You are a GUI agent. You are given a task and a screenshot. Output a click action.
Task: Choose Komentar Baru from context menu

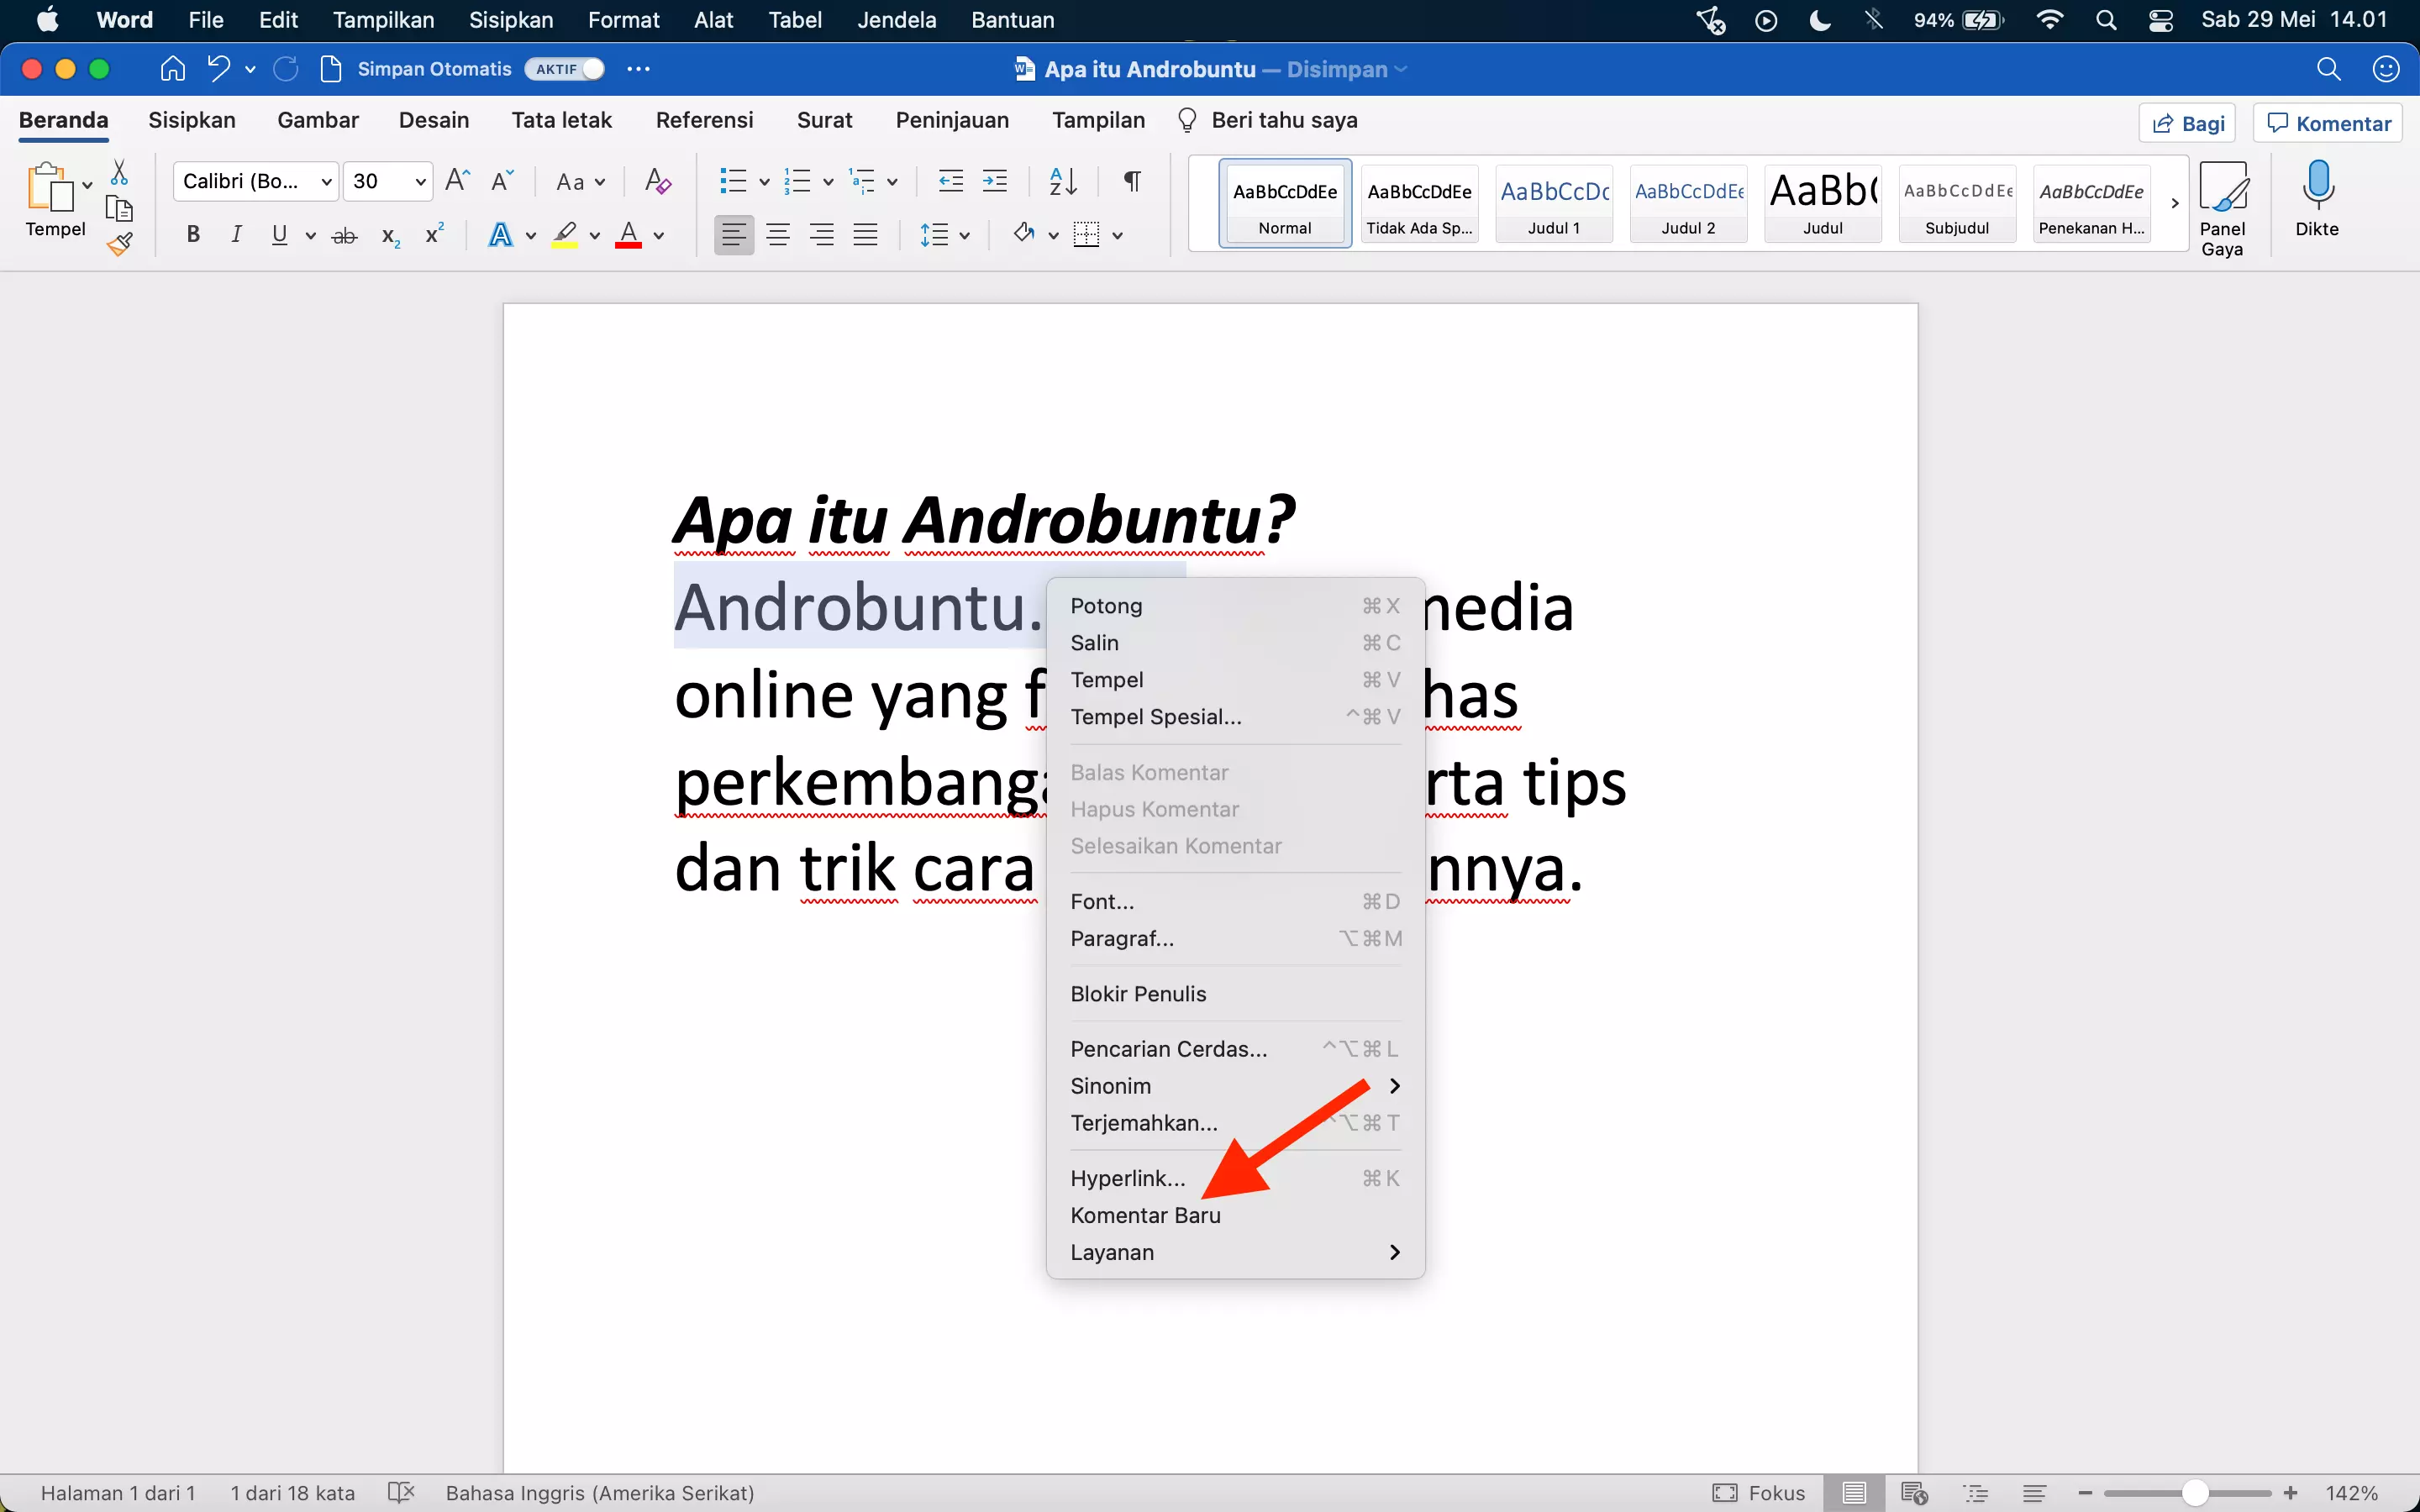click(1234, 1216)
